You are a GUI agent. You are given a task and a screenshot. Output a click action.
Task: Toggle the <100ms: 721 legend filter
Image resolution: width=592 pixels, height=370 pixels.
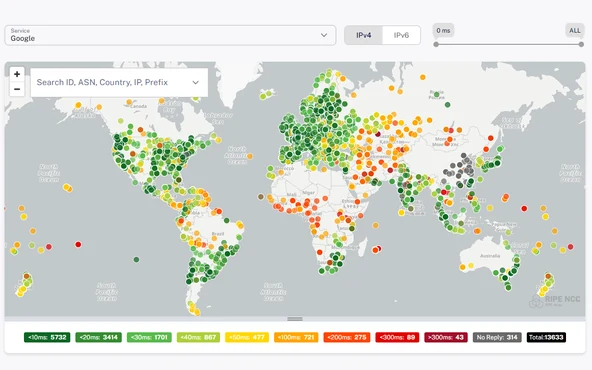coord(296,337)
